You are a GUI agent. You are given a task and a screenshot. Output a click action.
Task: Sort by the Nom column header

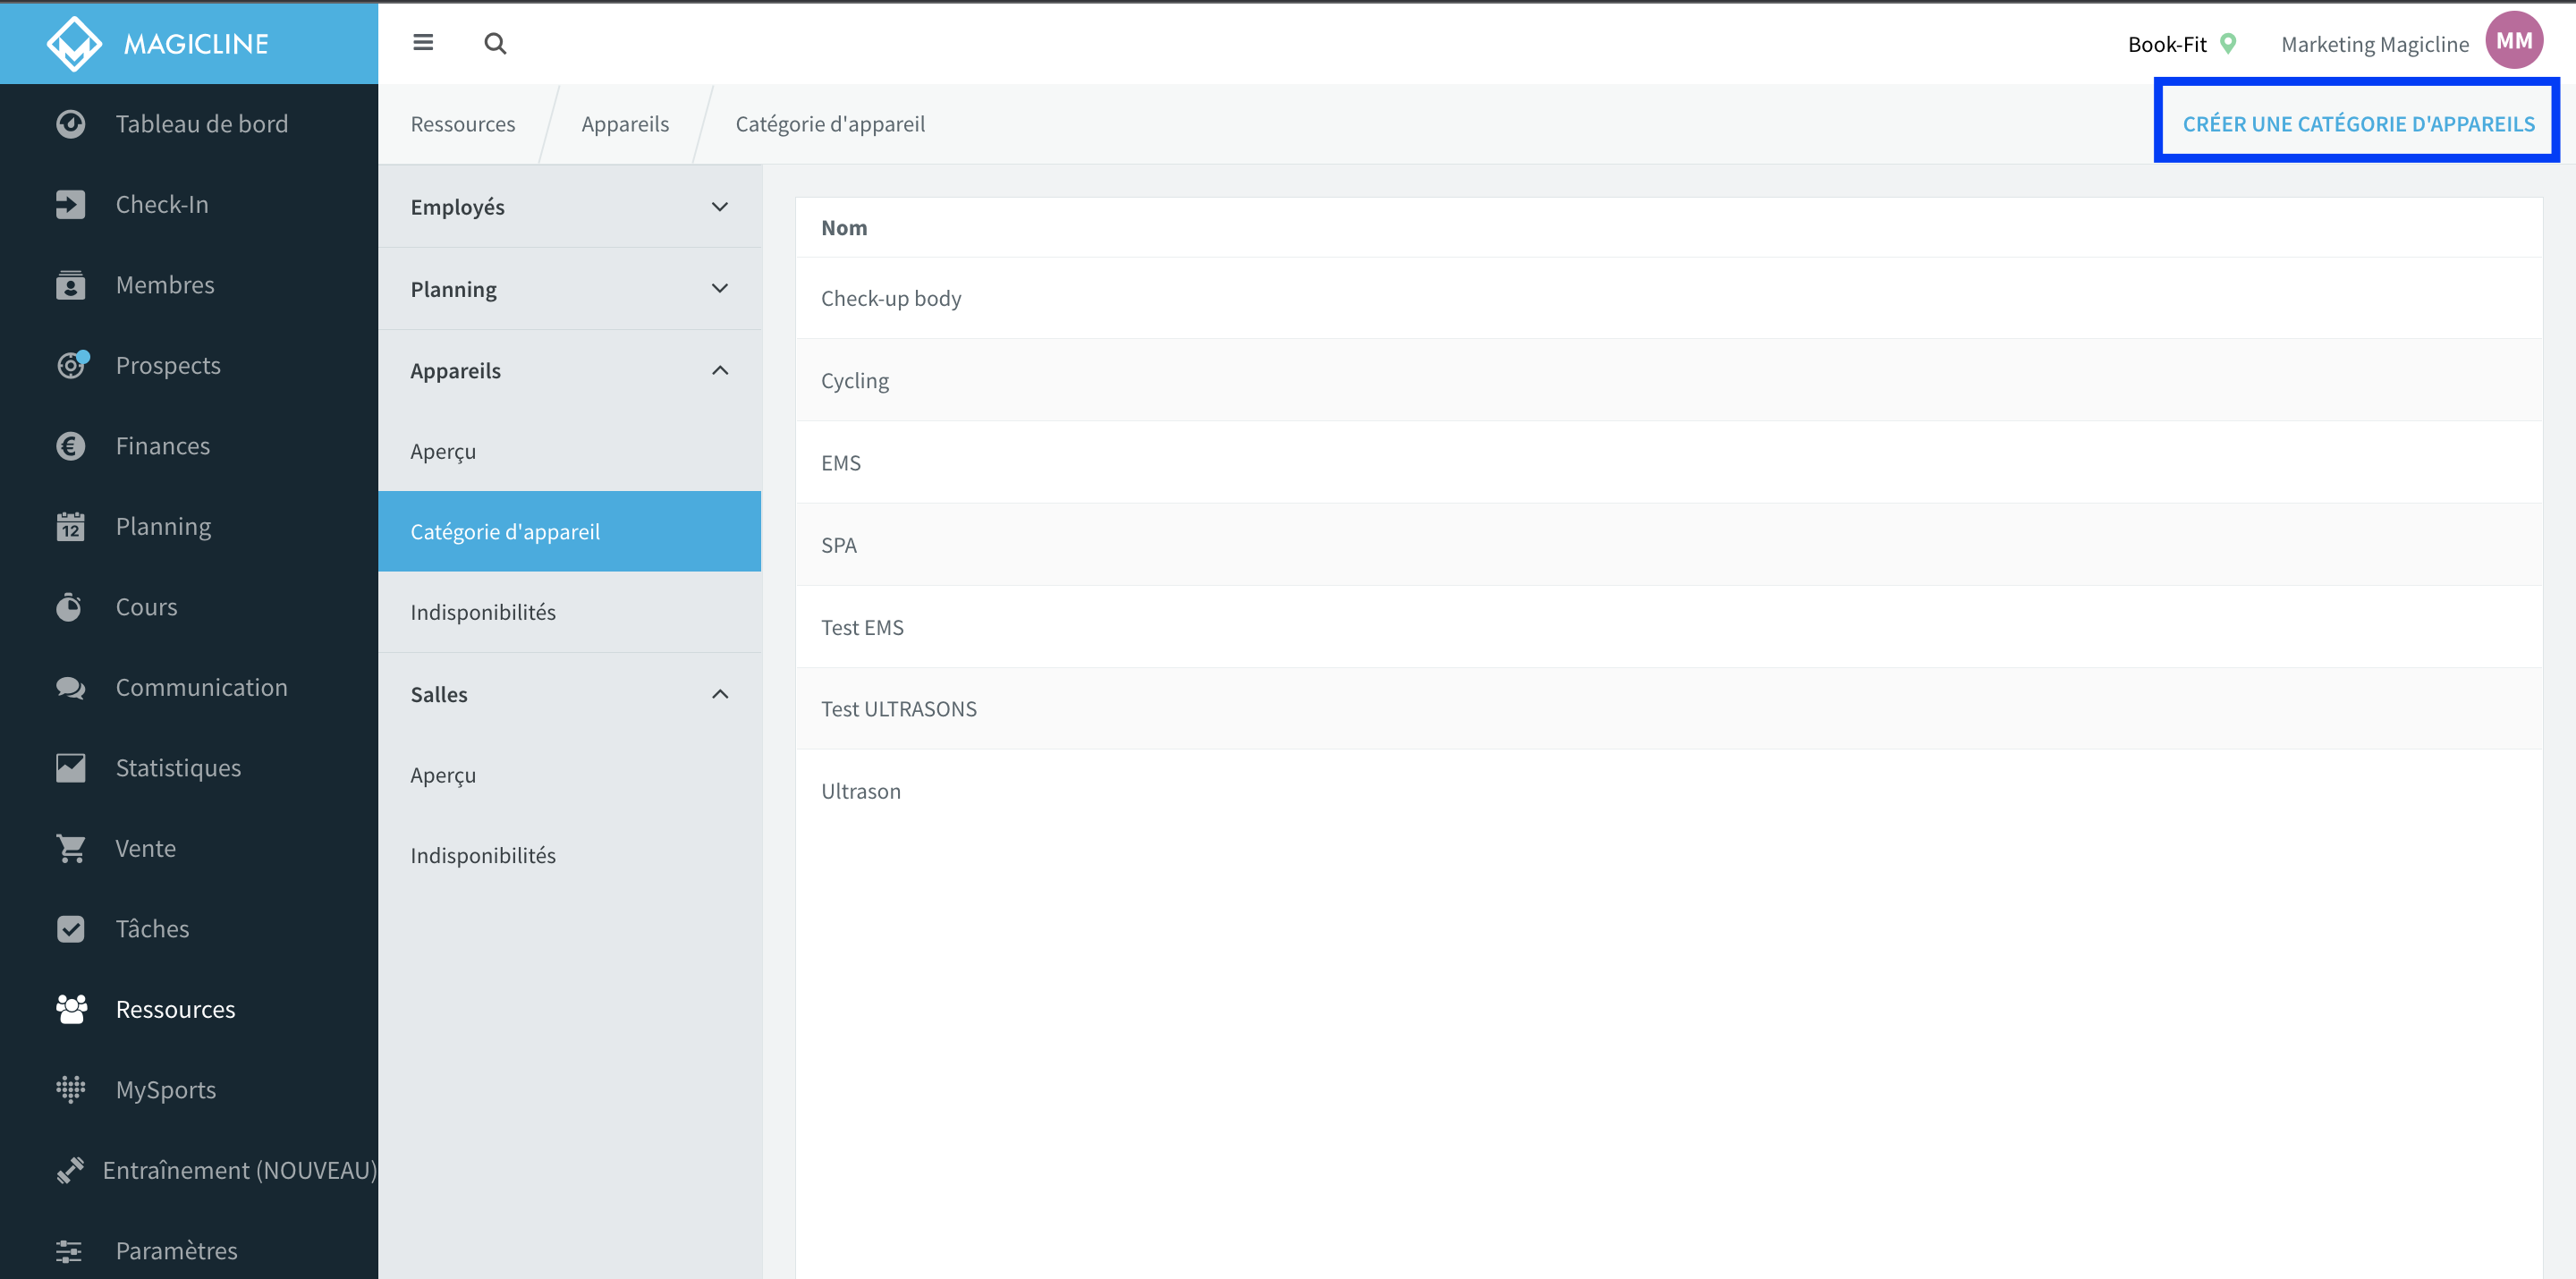point(844,227)
